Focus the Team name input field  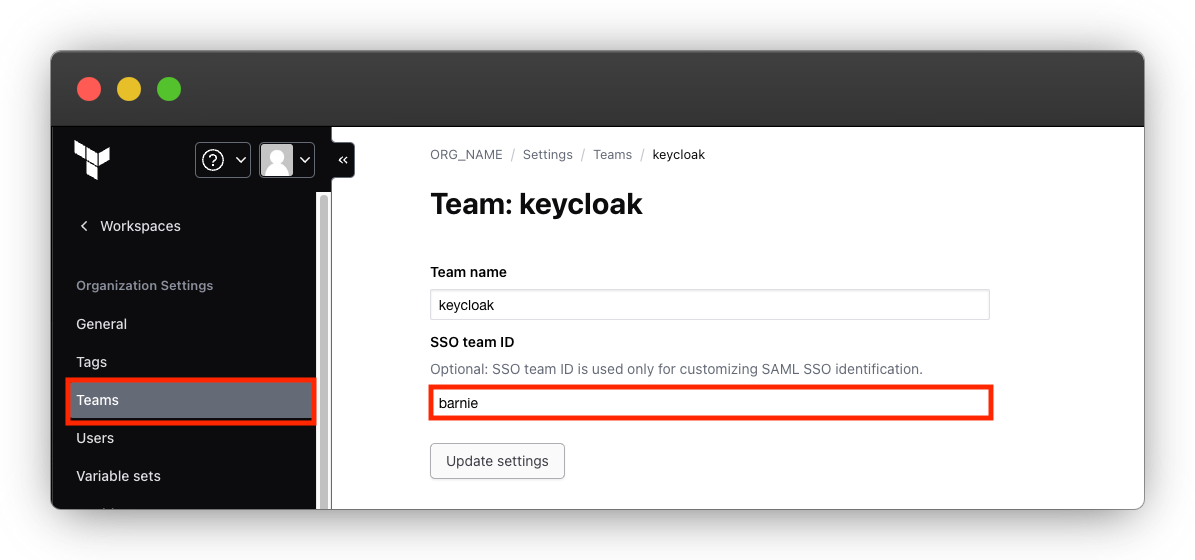(x=710, y=305)
